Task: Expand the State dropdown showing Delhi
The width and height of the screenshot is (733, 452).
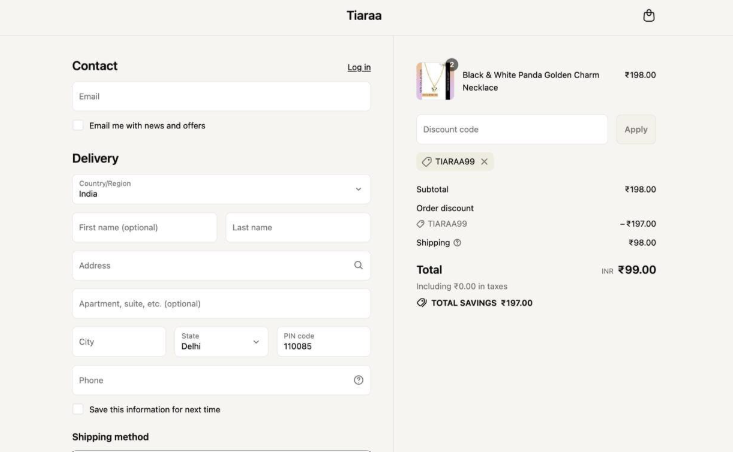Action: click(221, 342)
